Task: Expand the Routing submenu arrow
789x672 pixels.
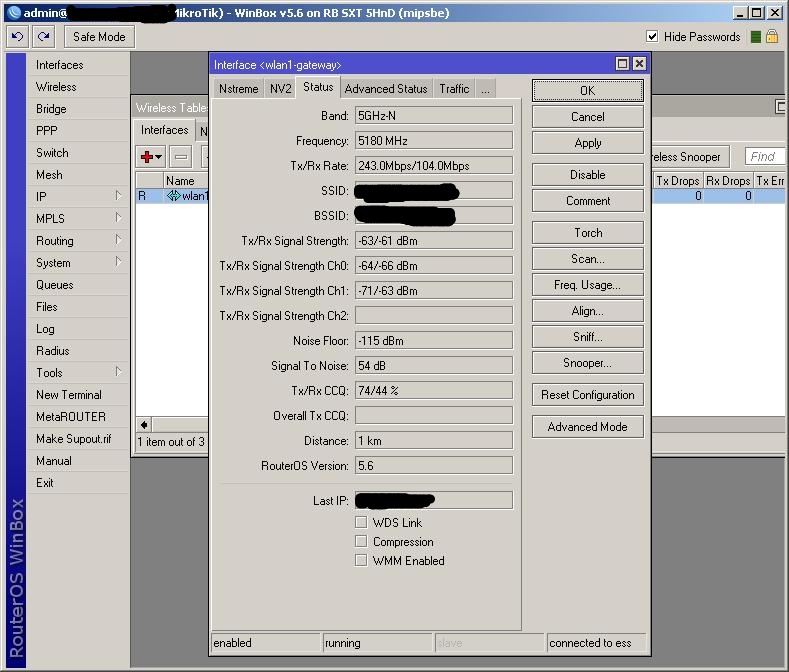Action: [118, 240]
